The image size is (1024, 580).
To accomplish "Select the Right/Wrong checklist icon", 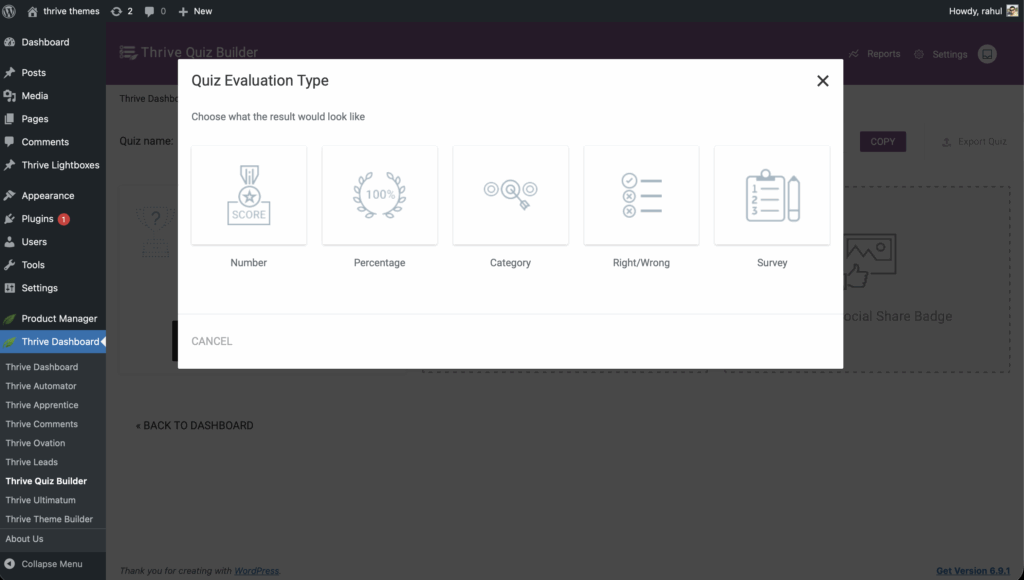I will pyautogui.click(x=641, y=196).
